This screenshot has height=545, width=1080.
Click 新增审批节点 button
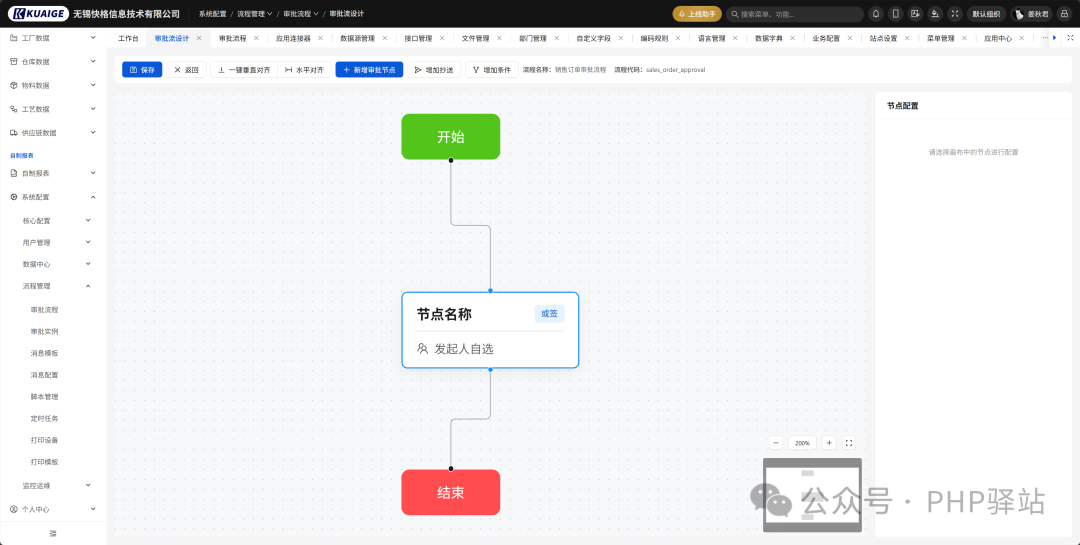tap(369, 70)
